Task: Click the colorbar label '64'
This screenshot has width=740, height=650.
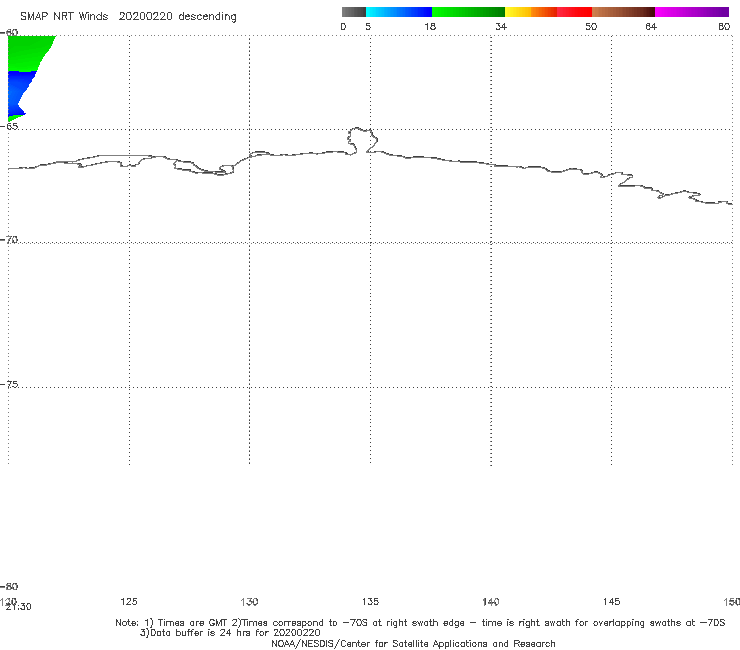Action: point(651,26)
